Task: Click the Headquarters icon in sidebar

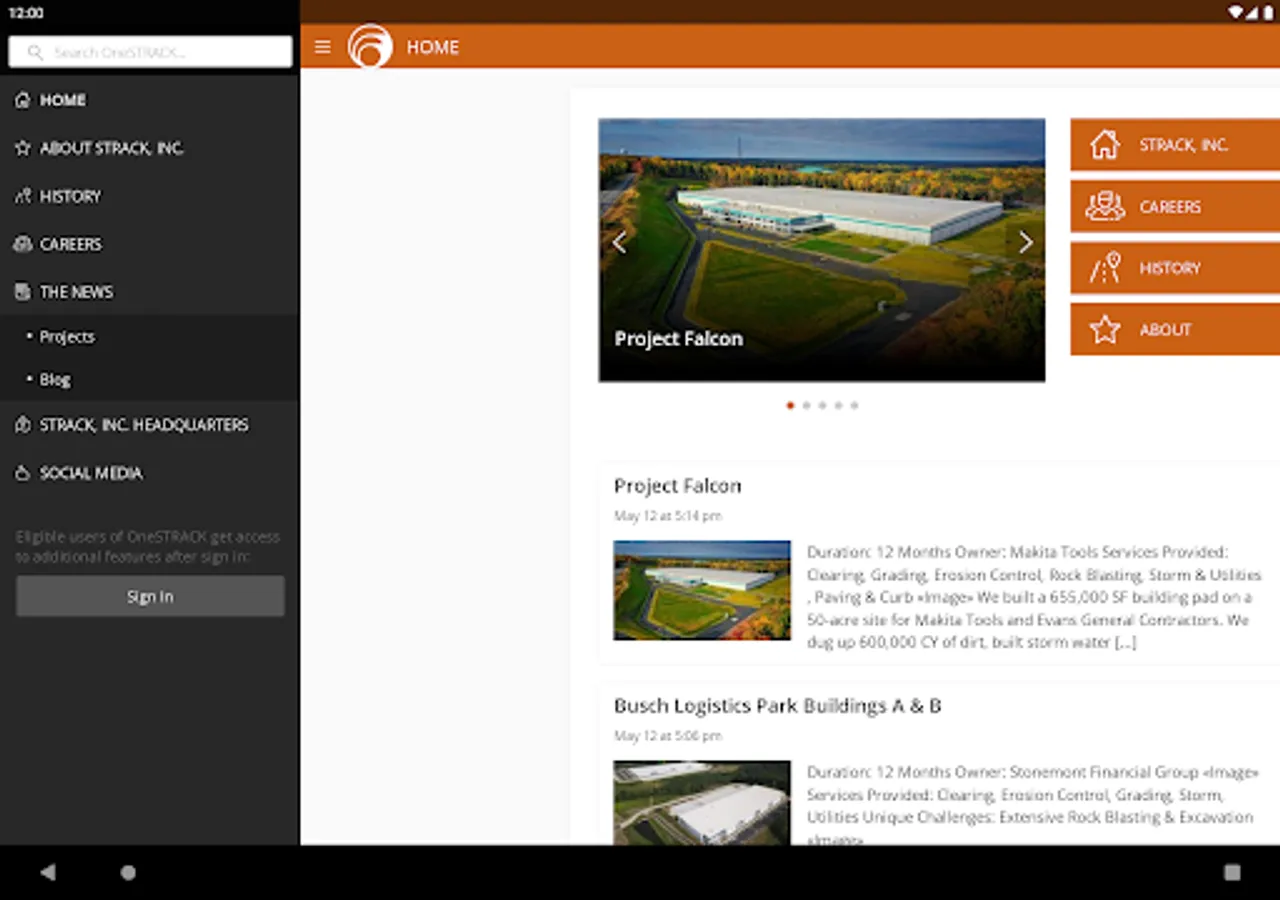Action: pyautogui.click(x=23, y=425)
